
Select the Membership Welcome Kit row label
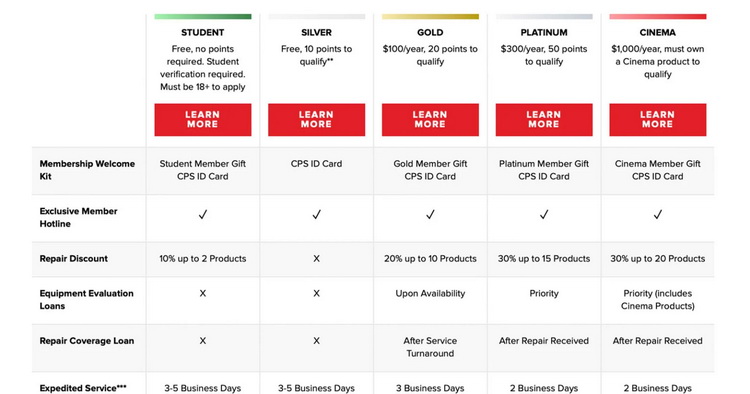87,170
